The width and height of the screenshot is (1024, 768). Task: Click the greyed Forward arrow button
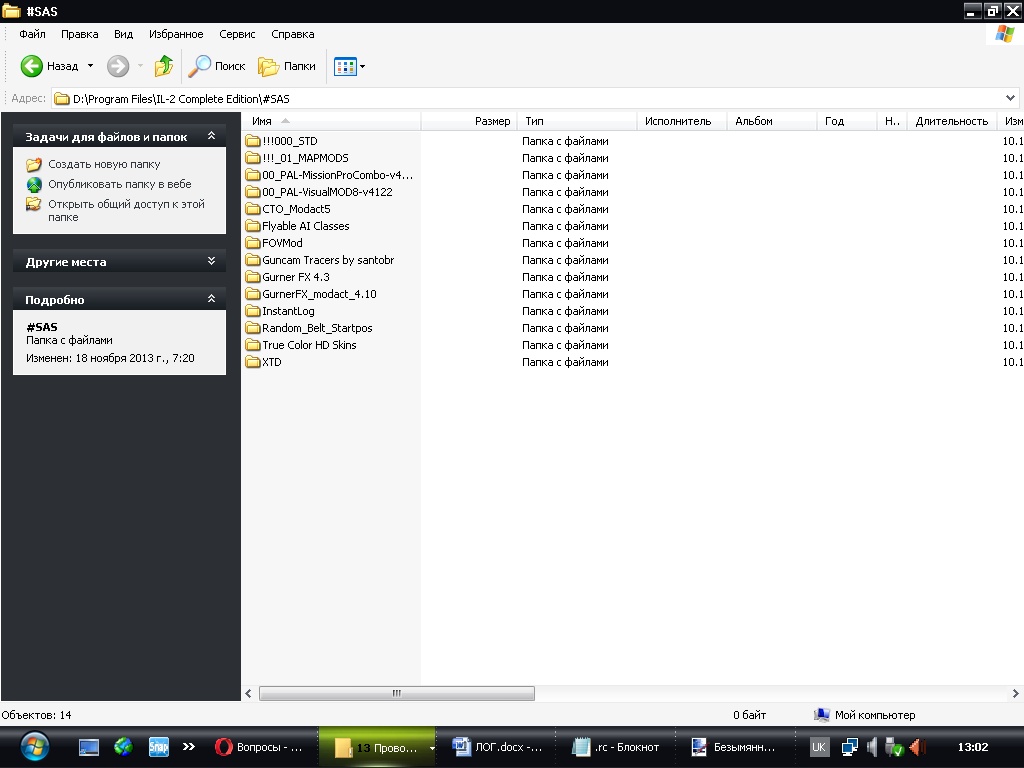tap(118, 66)
